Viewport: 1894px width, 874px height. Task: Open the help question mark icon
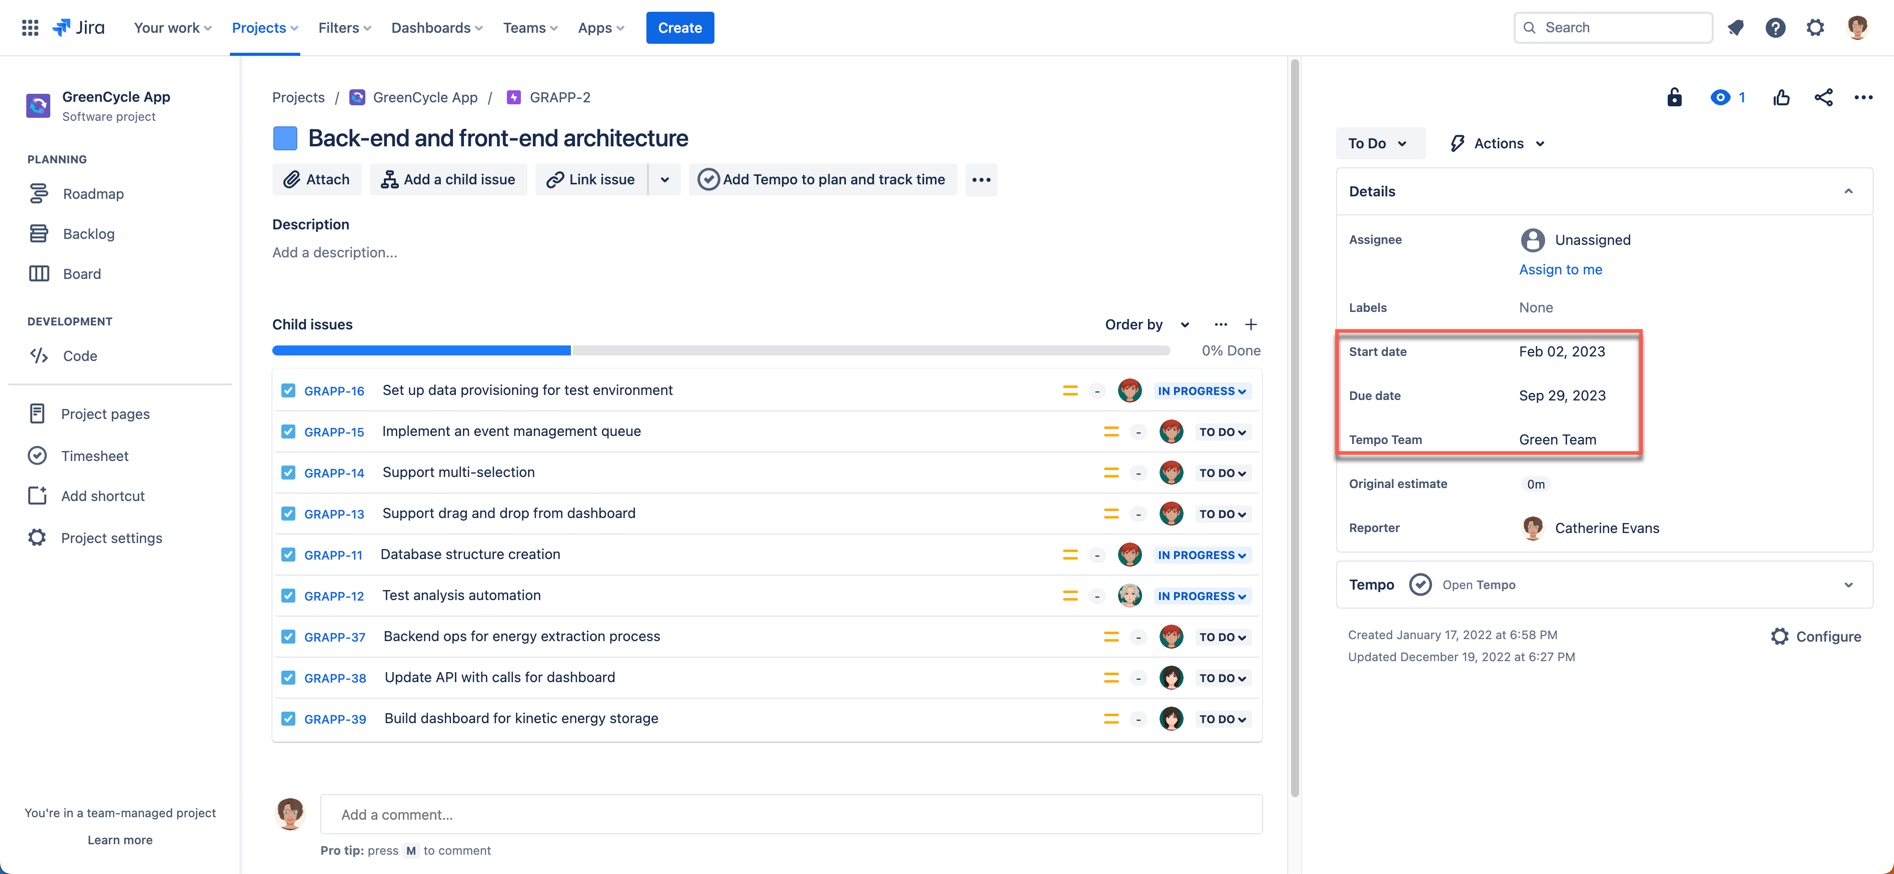point(1775,28)
